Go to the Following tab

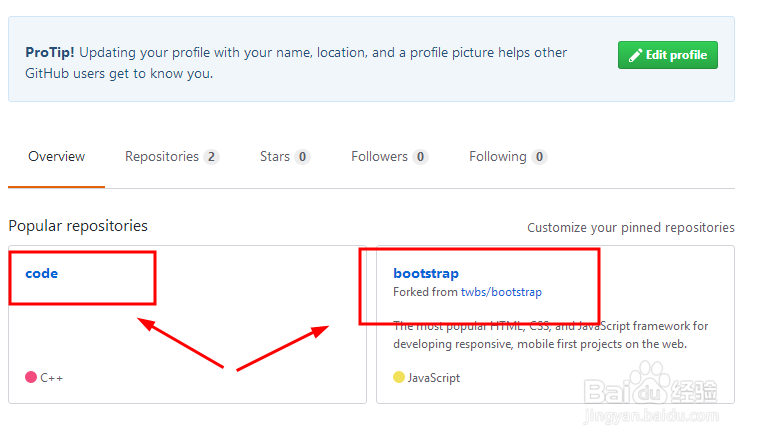pos(508,157)
